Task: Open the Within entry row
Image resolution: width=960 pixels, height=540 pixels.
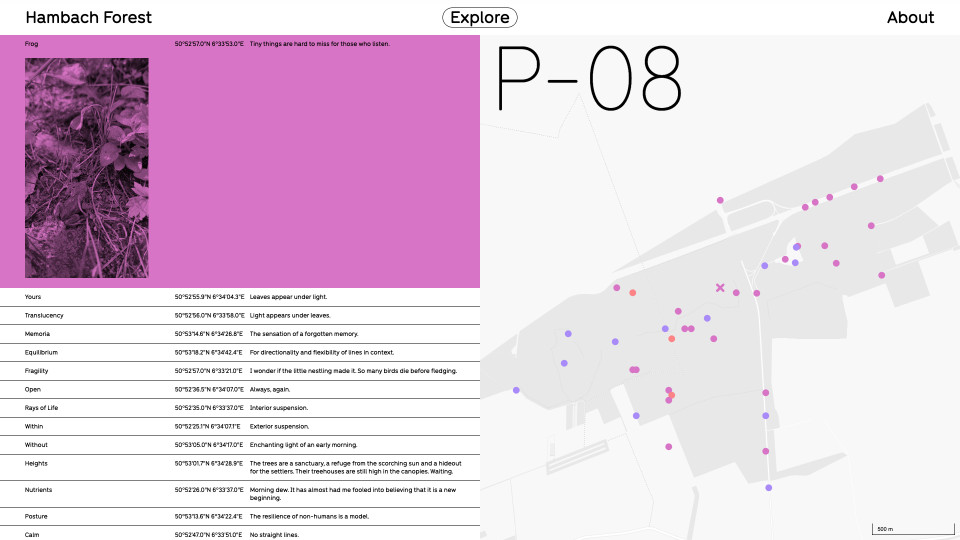Action: pos(240,426)
